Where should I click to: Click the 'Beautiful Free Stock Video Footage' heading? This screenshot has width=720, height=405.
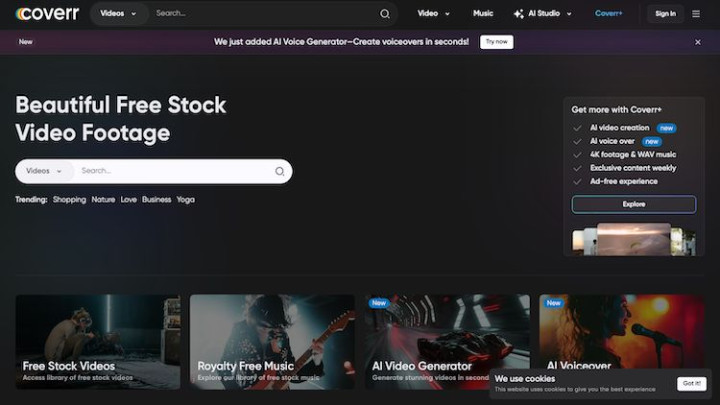coord(121,119)
